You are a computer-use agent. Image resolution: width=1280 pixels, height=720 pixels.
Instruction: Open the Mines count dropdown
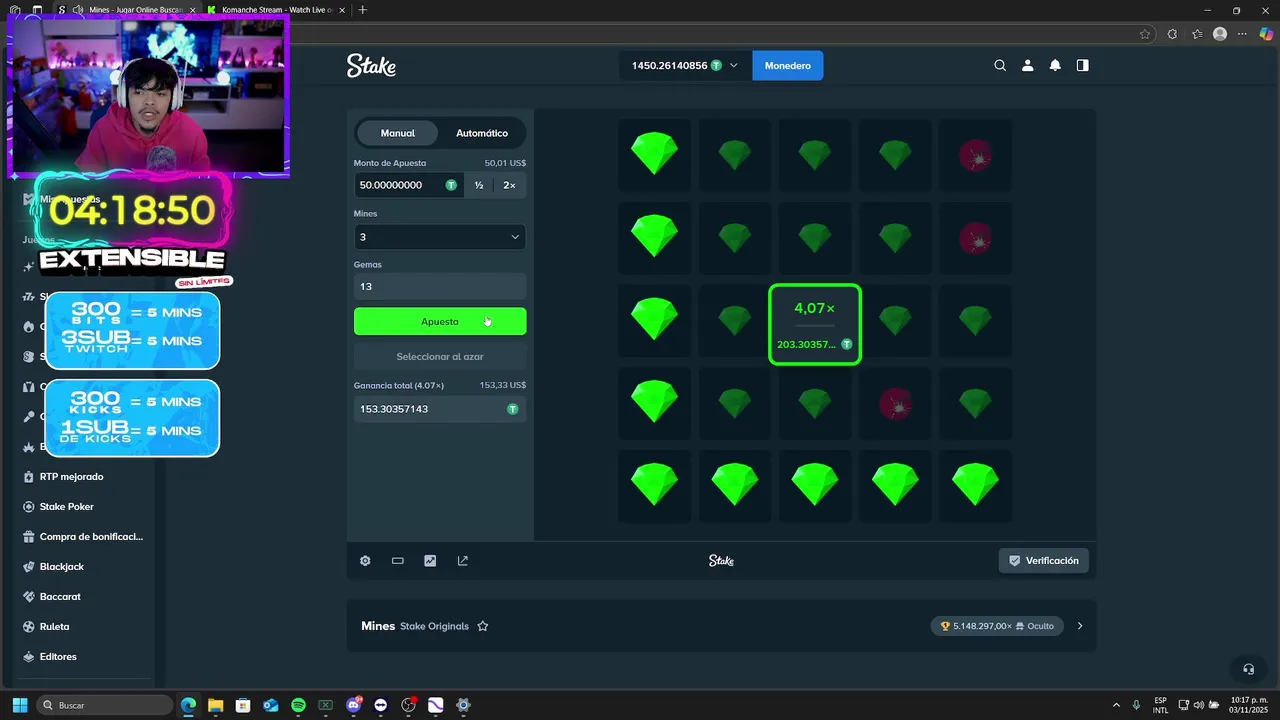(x=440, y=237)
